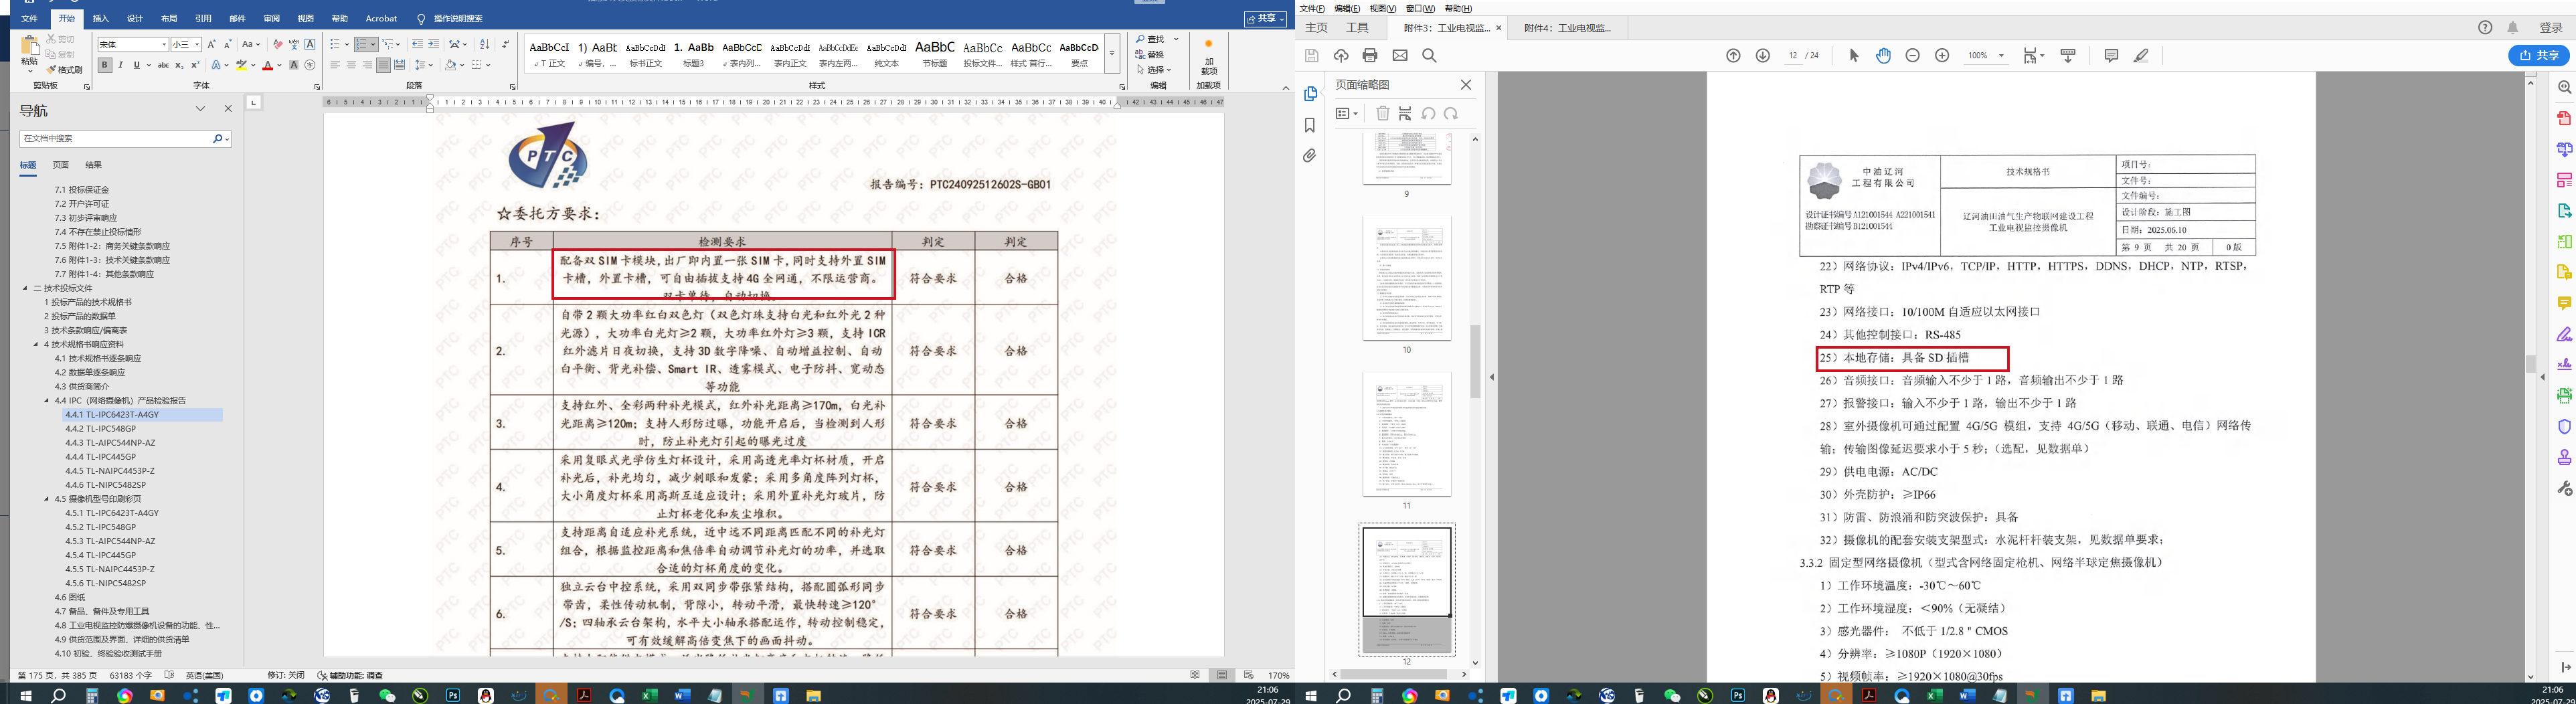Image resolution: width=2576 pixels, height=704 pixels.
Task: Open the Acrobat bookmarks panel
Action: pos(1310,125)
